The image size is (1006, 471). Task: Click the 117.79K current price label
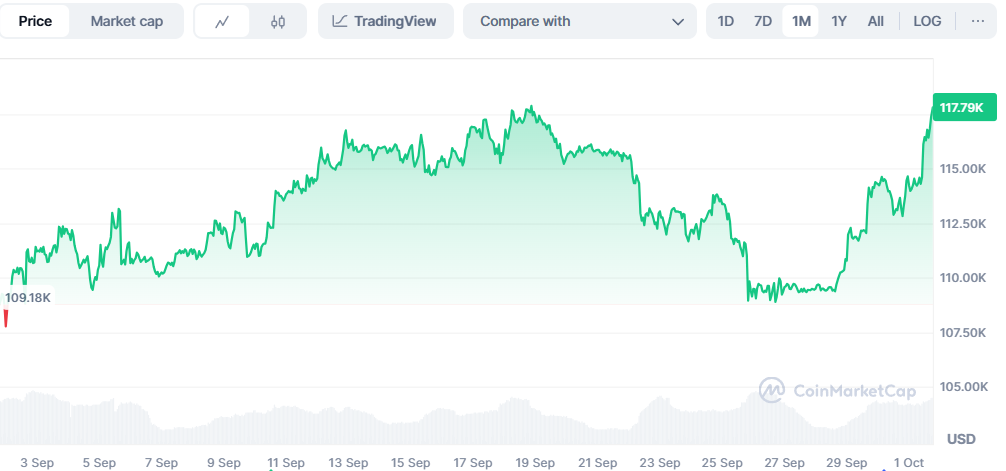[961, 107]
